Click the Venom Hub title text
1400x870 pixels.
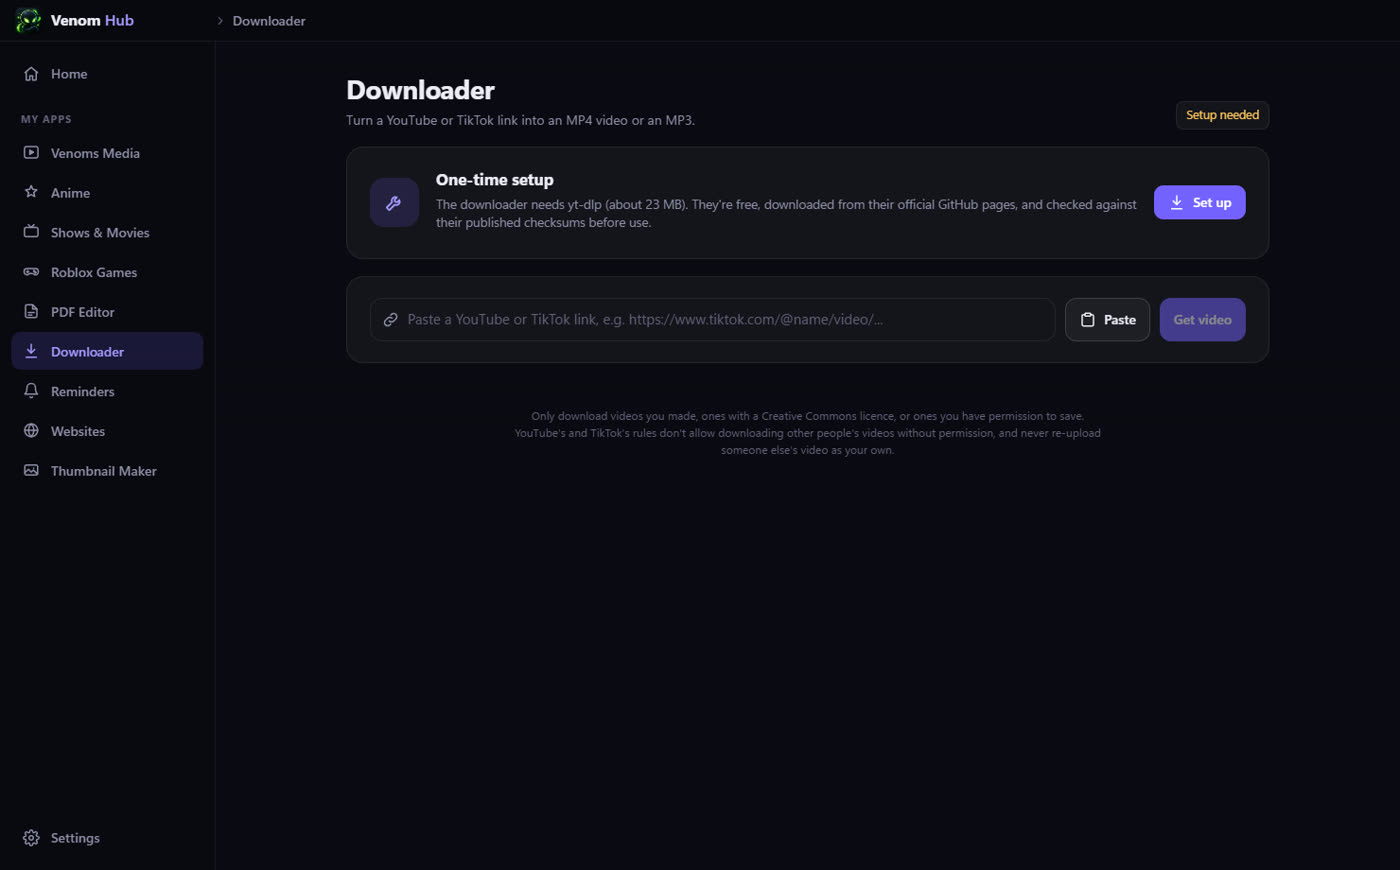tap(92, 20)
